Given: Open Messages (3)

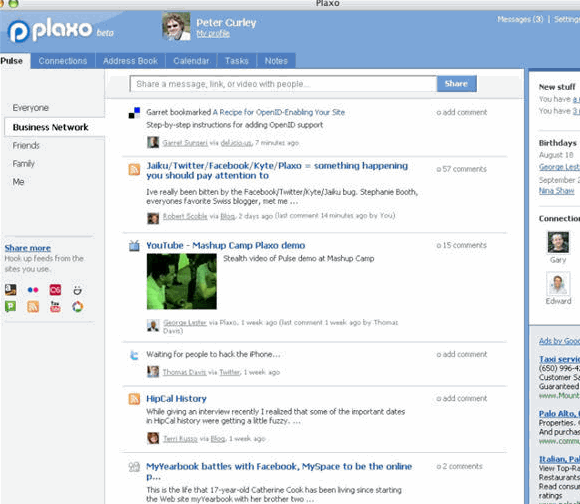Looking at the screenshot, I should pyautogui.click(x=520, y=19).
